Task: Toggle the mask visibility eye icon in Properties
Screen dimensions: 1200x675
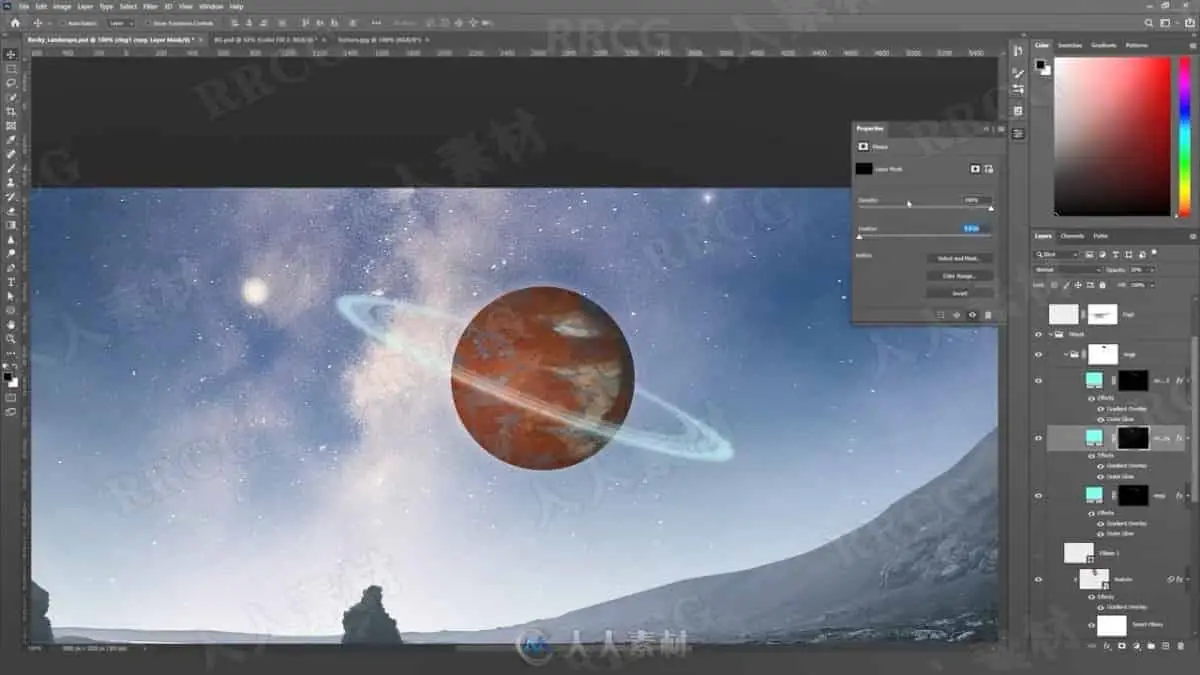Action: coord(972,315)
